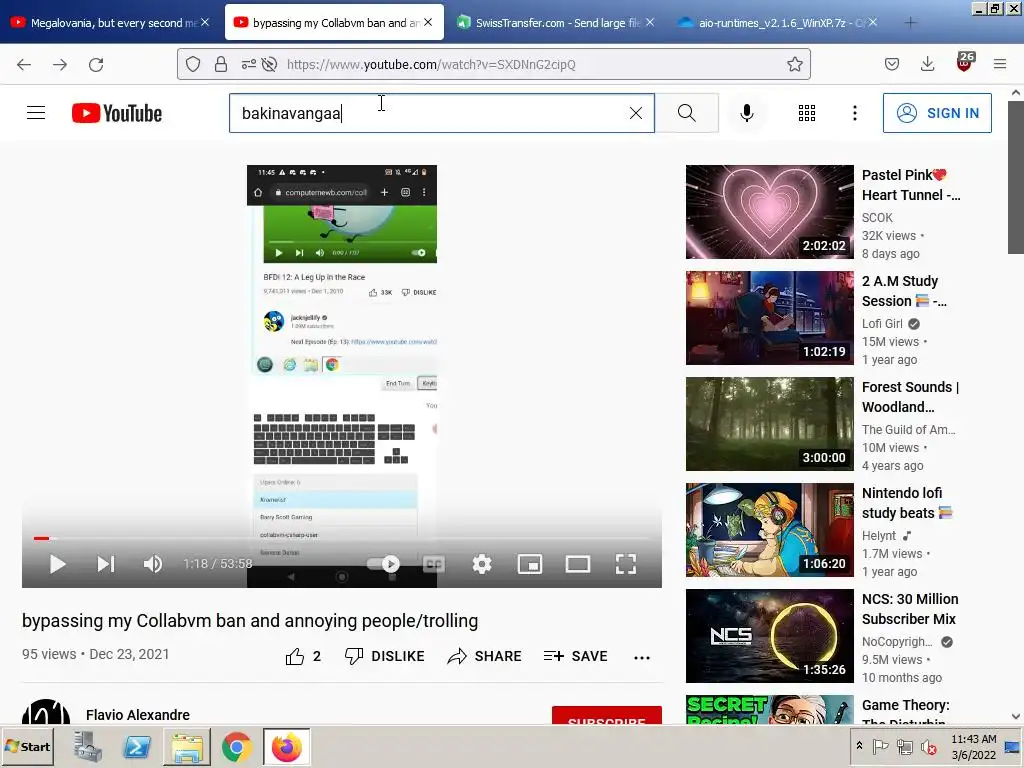
Task: Click the SIGN IN button
Action: 937,113
